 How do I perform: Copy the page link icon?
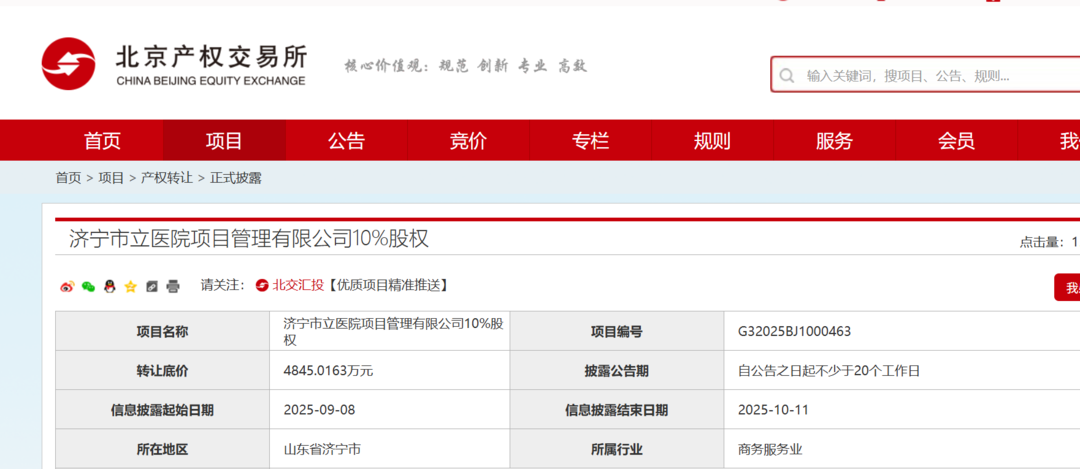(x=152, y=286)
